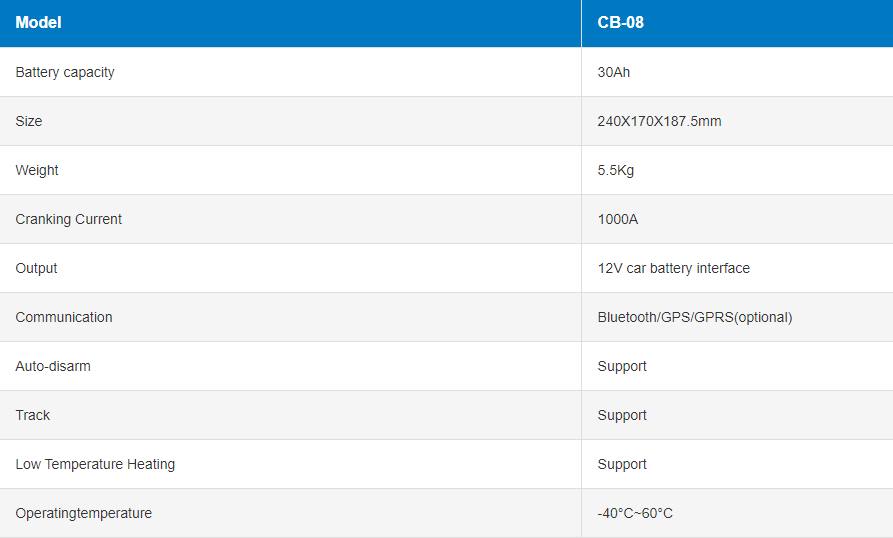The width and height of the screenshot is (893, 538).
Task: Click the Model header cell
Action: pos(38,22)
